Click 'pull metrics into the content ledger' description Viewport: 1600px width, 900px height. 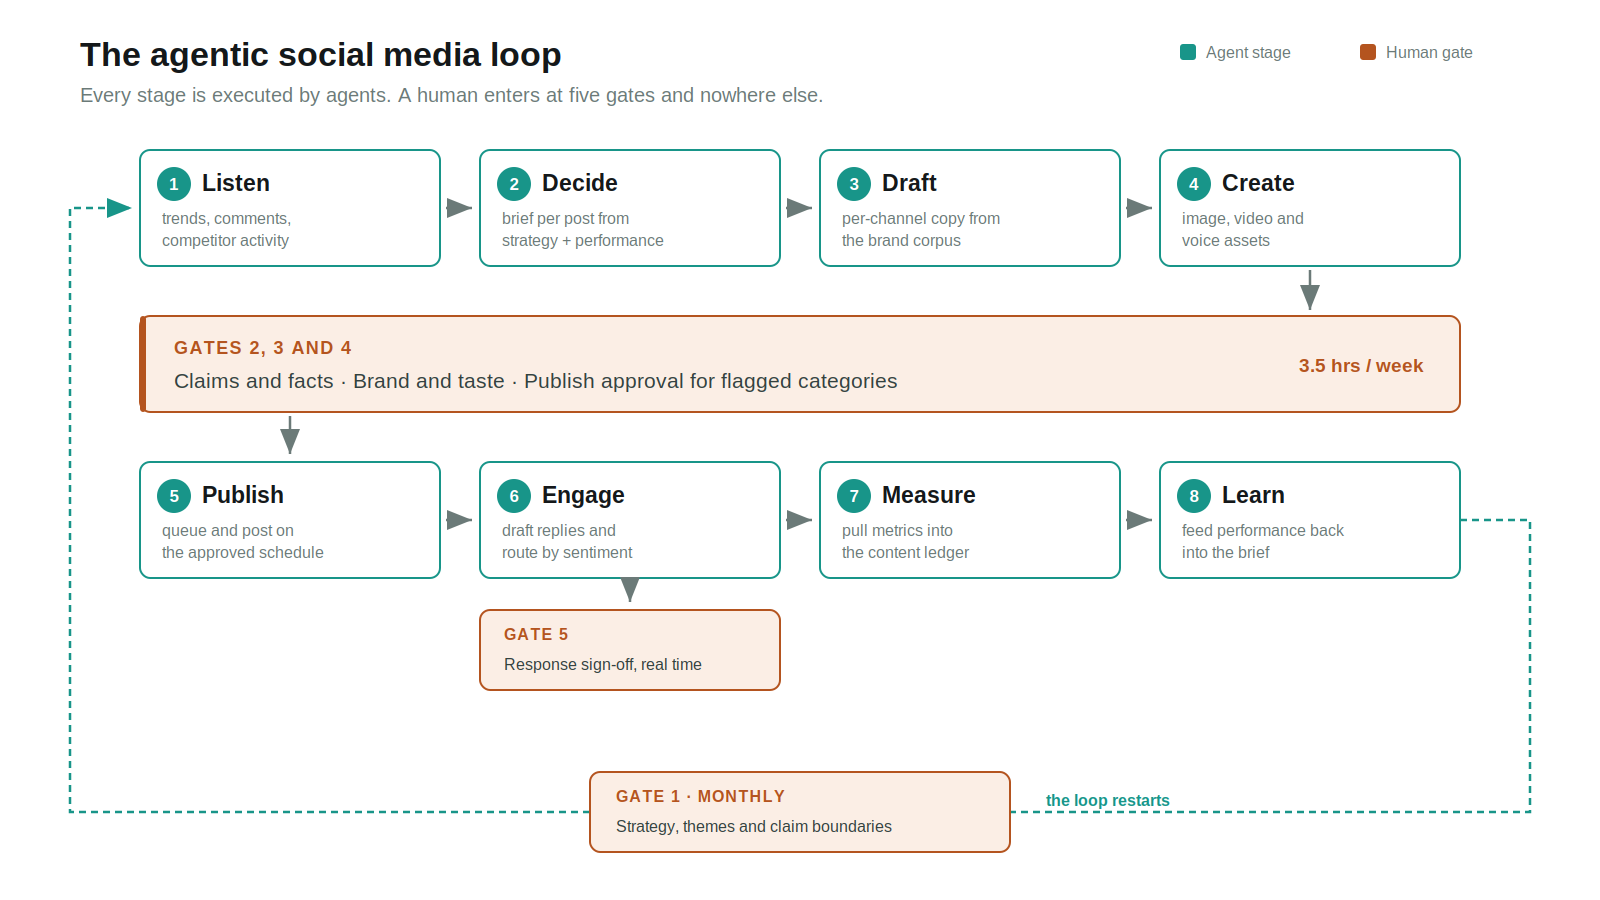[906, 541]
